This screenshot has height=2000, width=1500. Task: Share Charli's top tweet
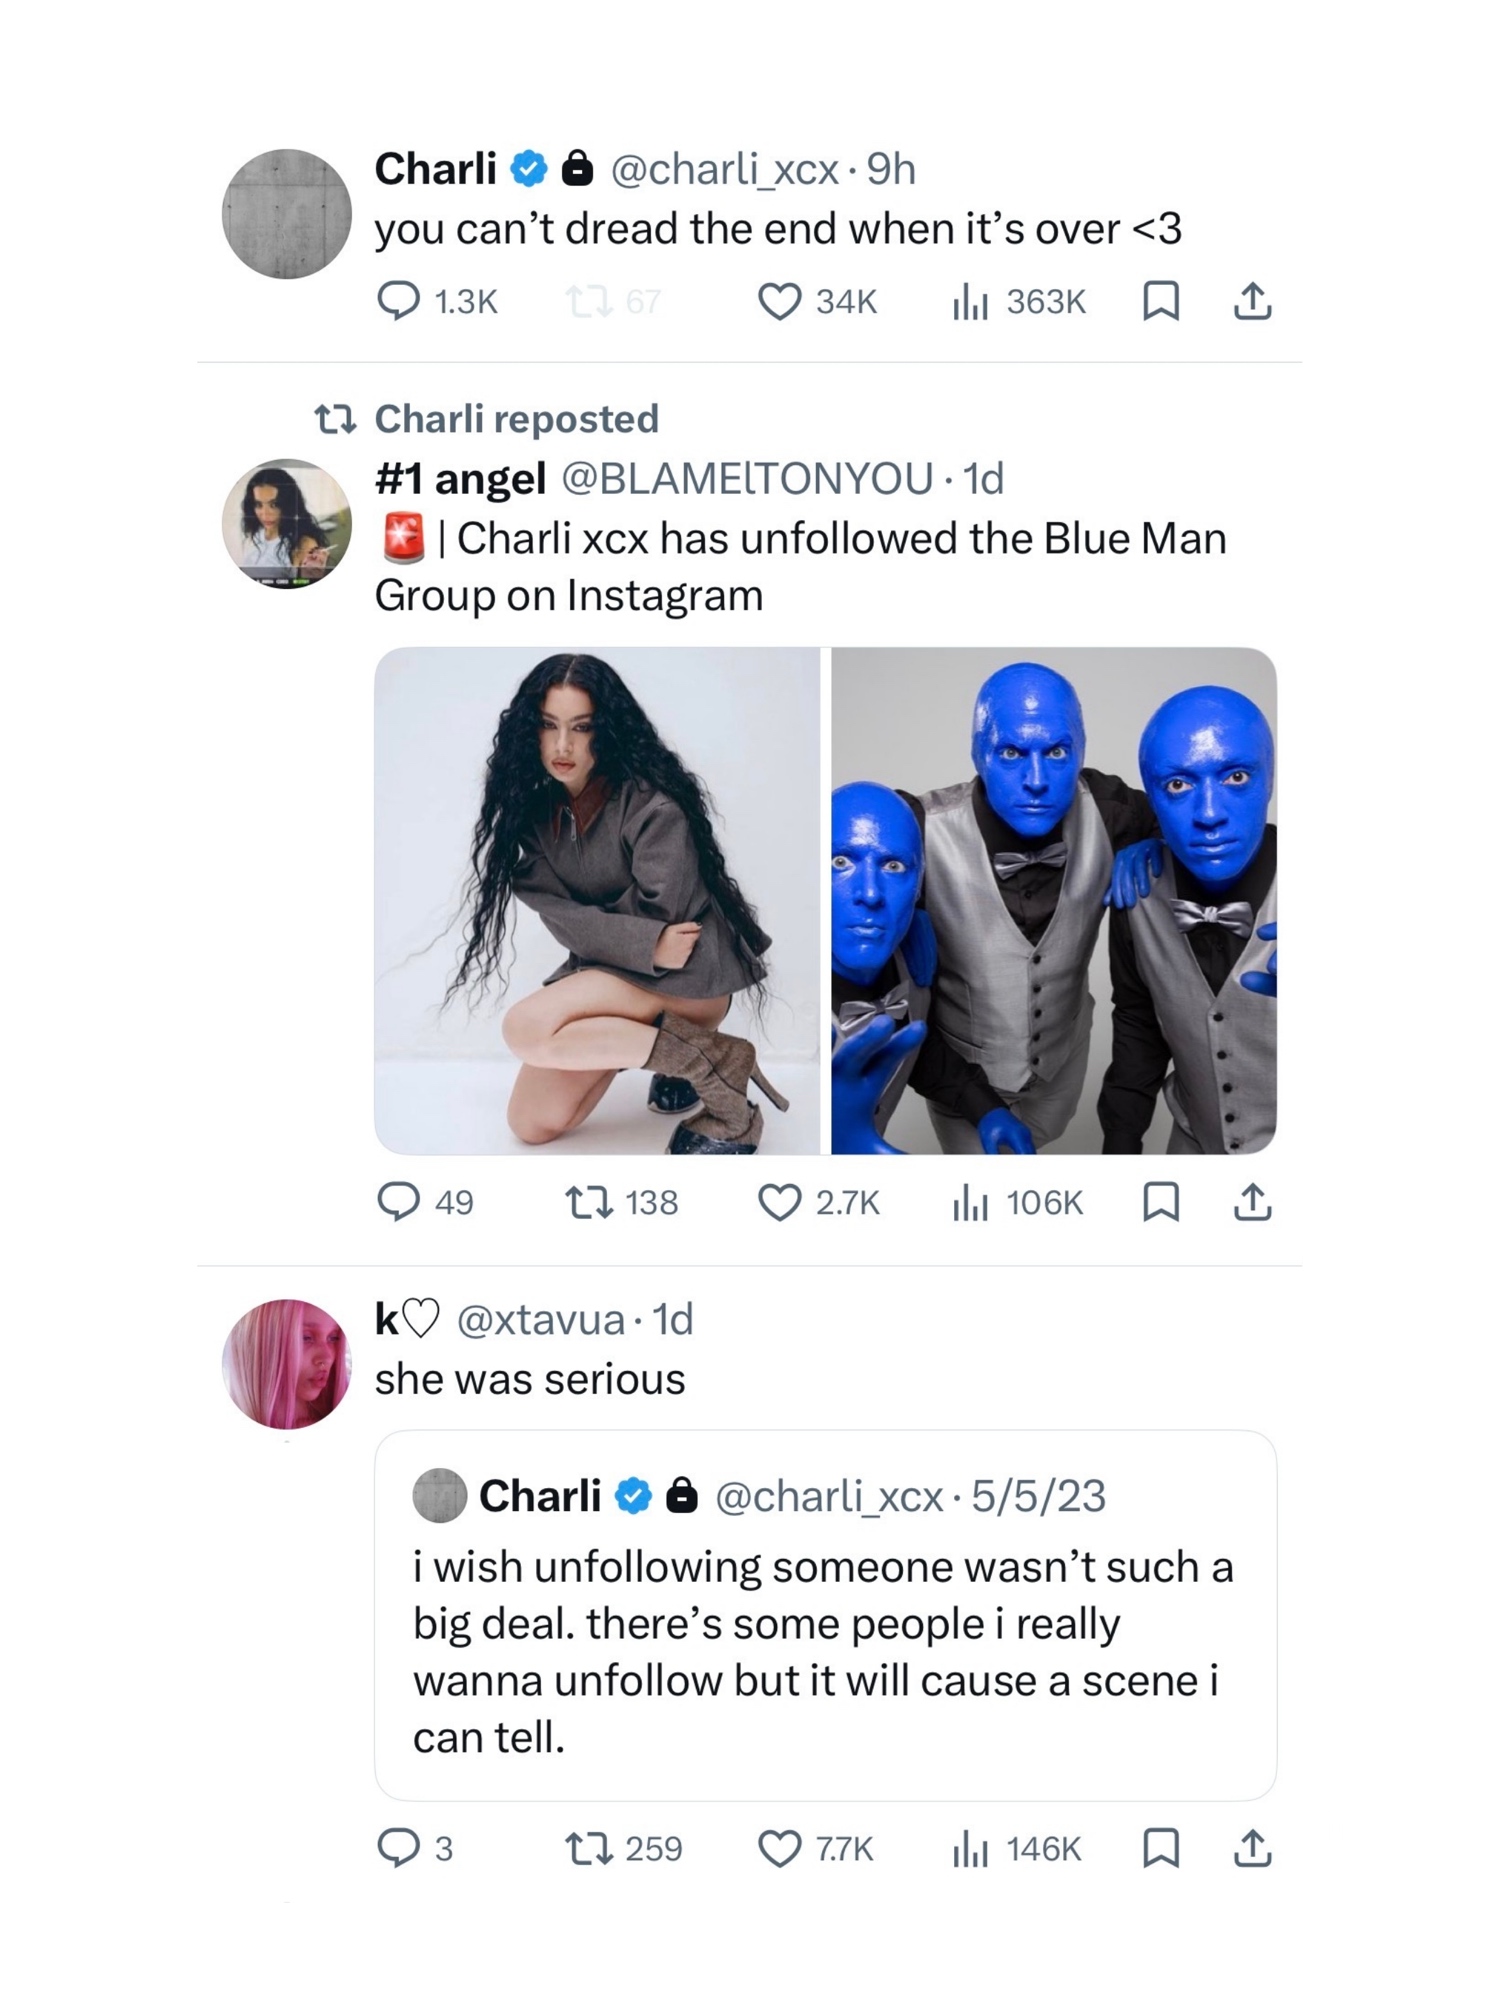(x=1253, y=301)
